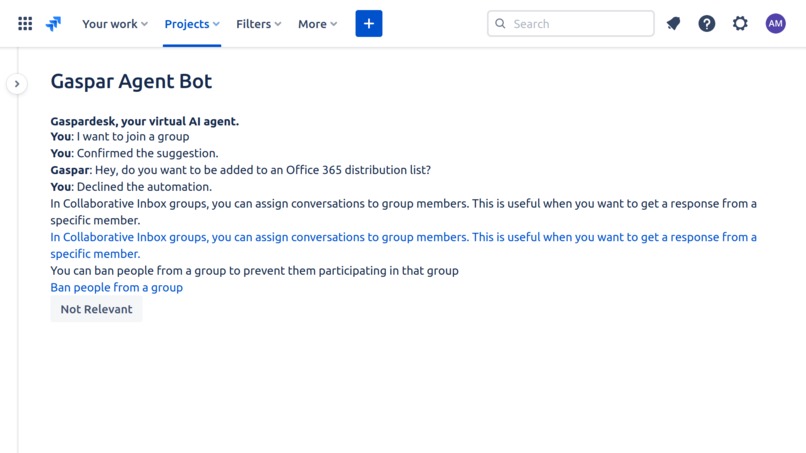806x453 pixels.
Task: Click the magnifier icon in search box
Action: 500,24
